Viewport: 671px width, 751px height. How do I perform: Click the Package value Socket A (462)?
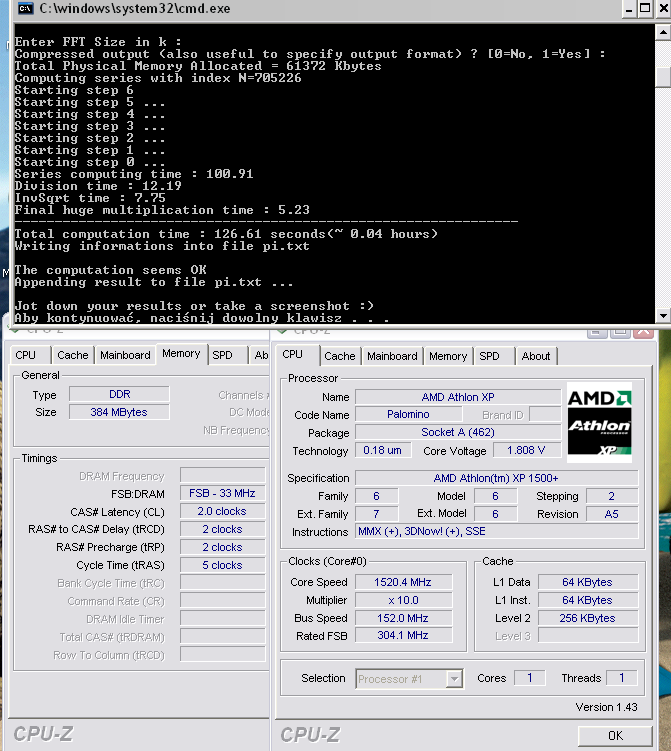(x=458, y=432)
